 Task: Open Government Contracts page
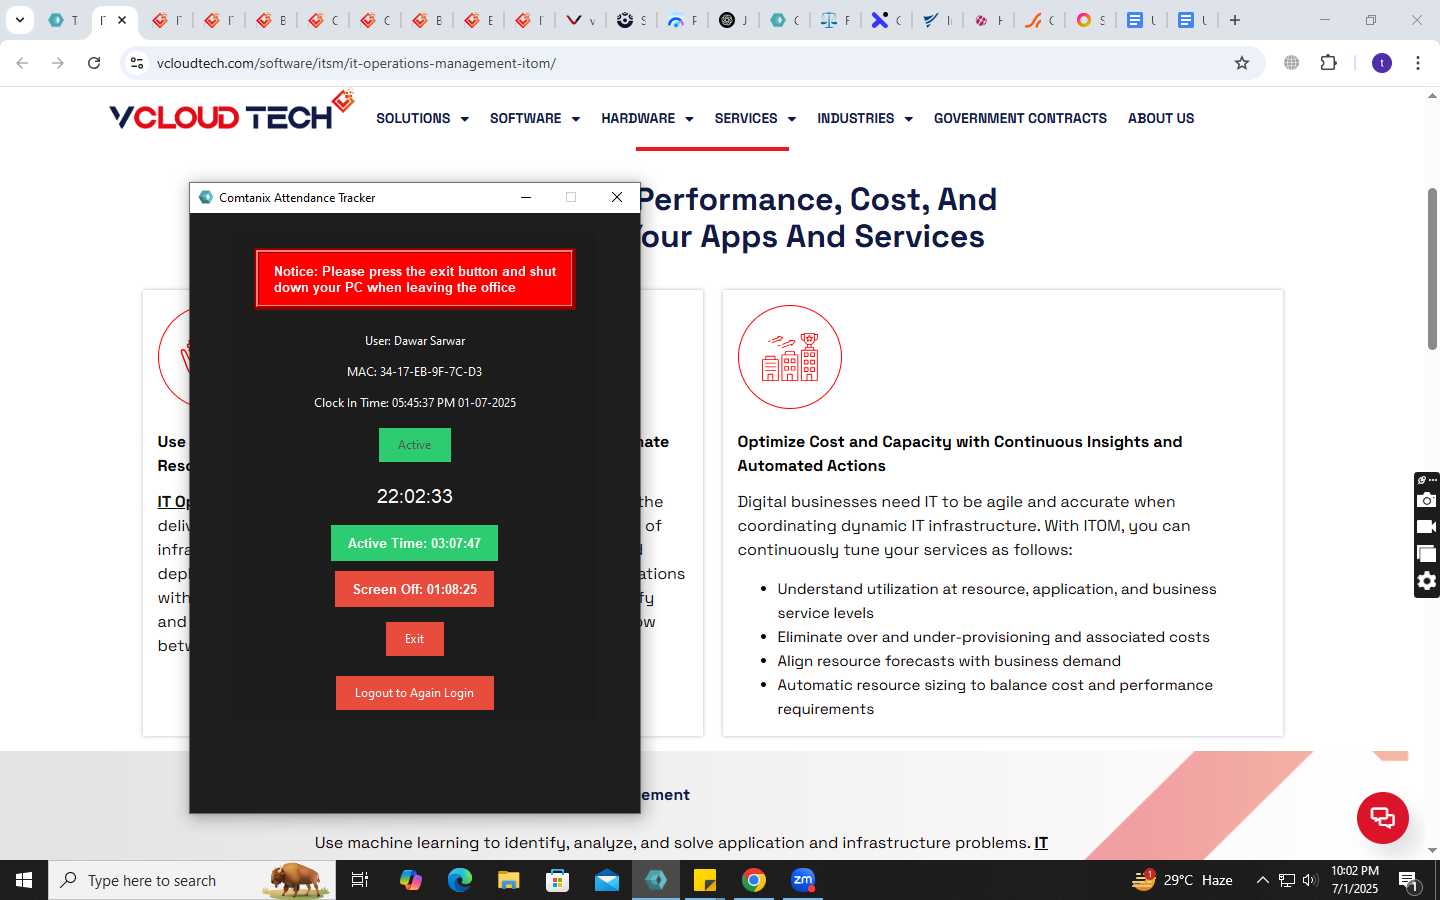(x=1020, y=118)
